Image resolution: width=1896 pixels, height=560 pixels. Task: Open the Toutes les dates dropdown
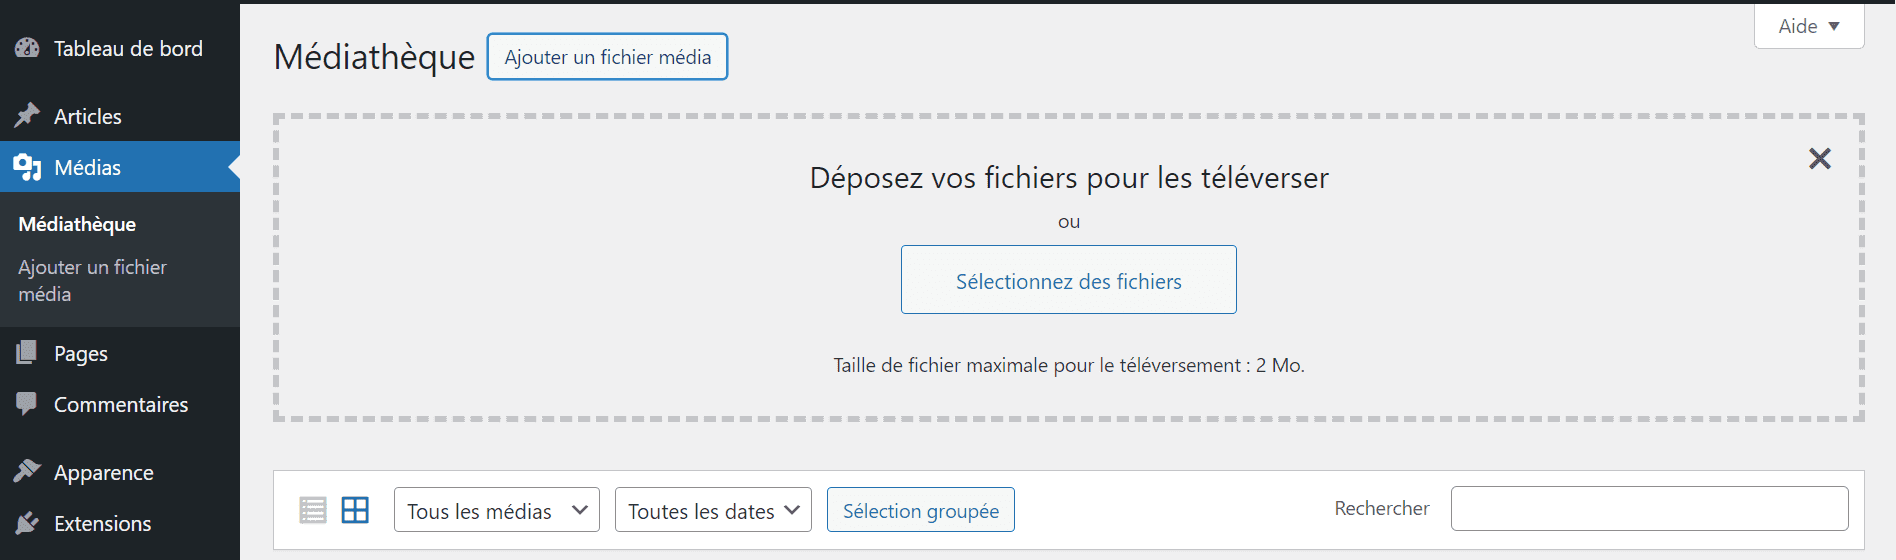[x=713, y=510]
